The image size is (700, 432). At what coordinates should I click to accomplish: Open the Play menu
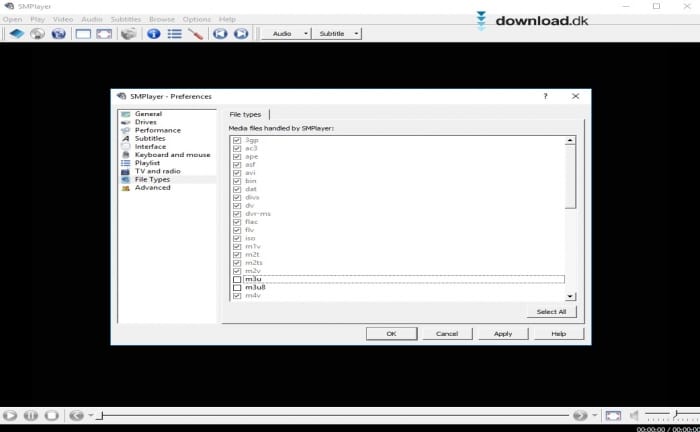coord(38,19)
